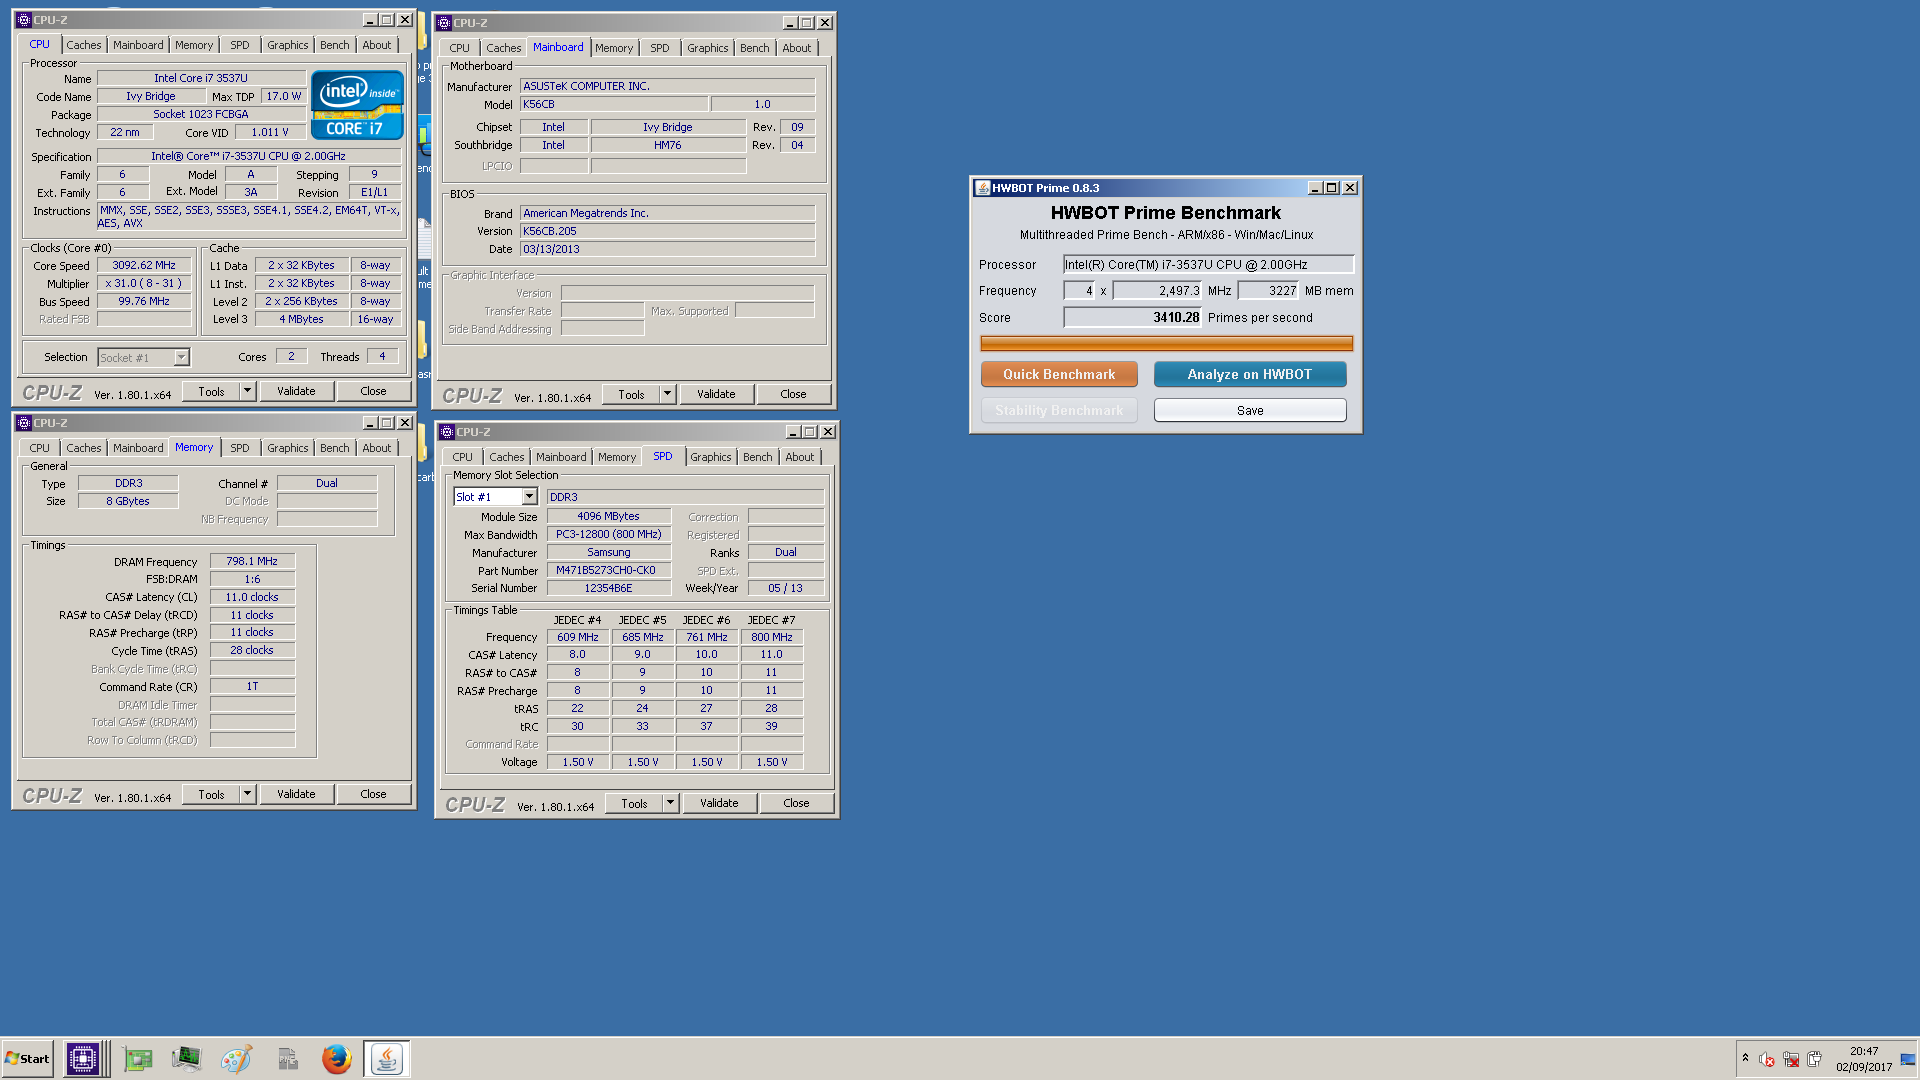Image resolution: width=1920 pixels, height=1080 pixels.
Task: Switch to SPD tab in Memory window
Action: [240, 448]
